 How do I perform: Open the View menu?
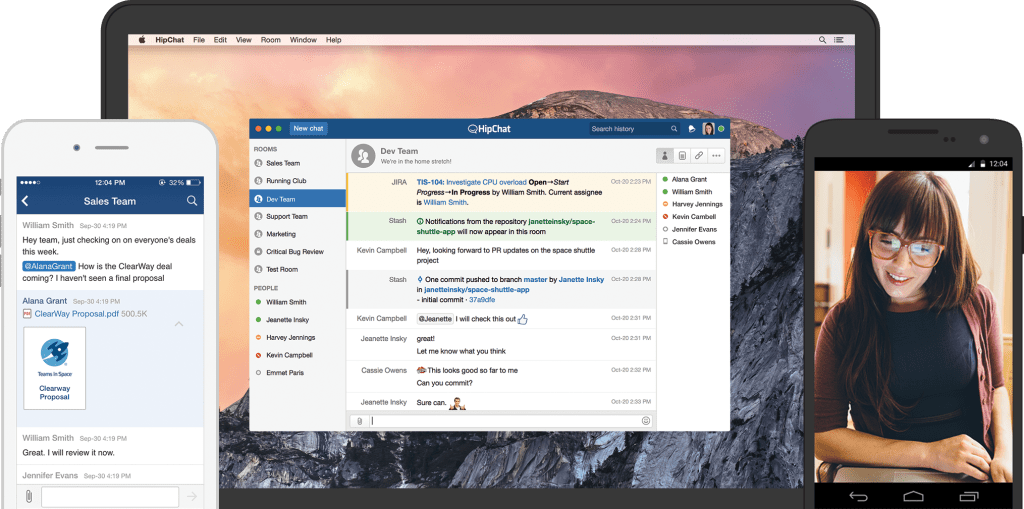[244, 40]
